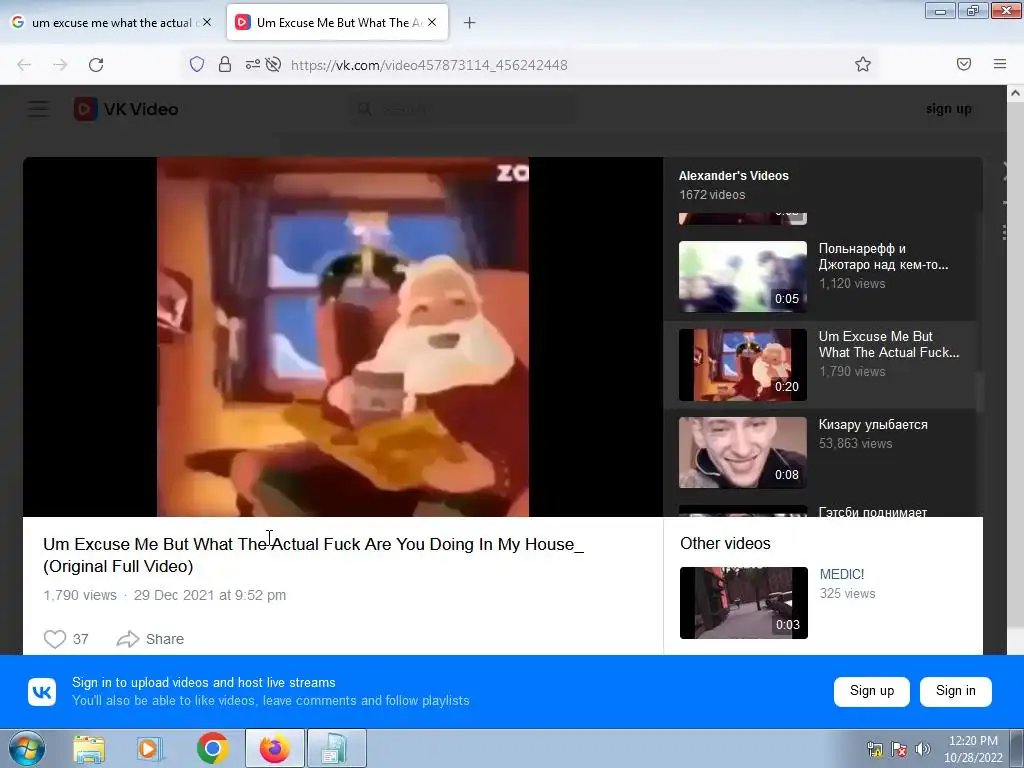
Task: Click the address bar URL
Action: [x=429, y=65]
